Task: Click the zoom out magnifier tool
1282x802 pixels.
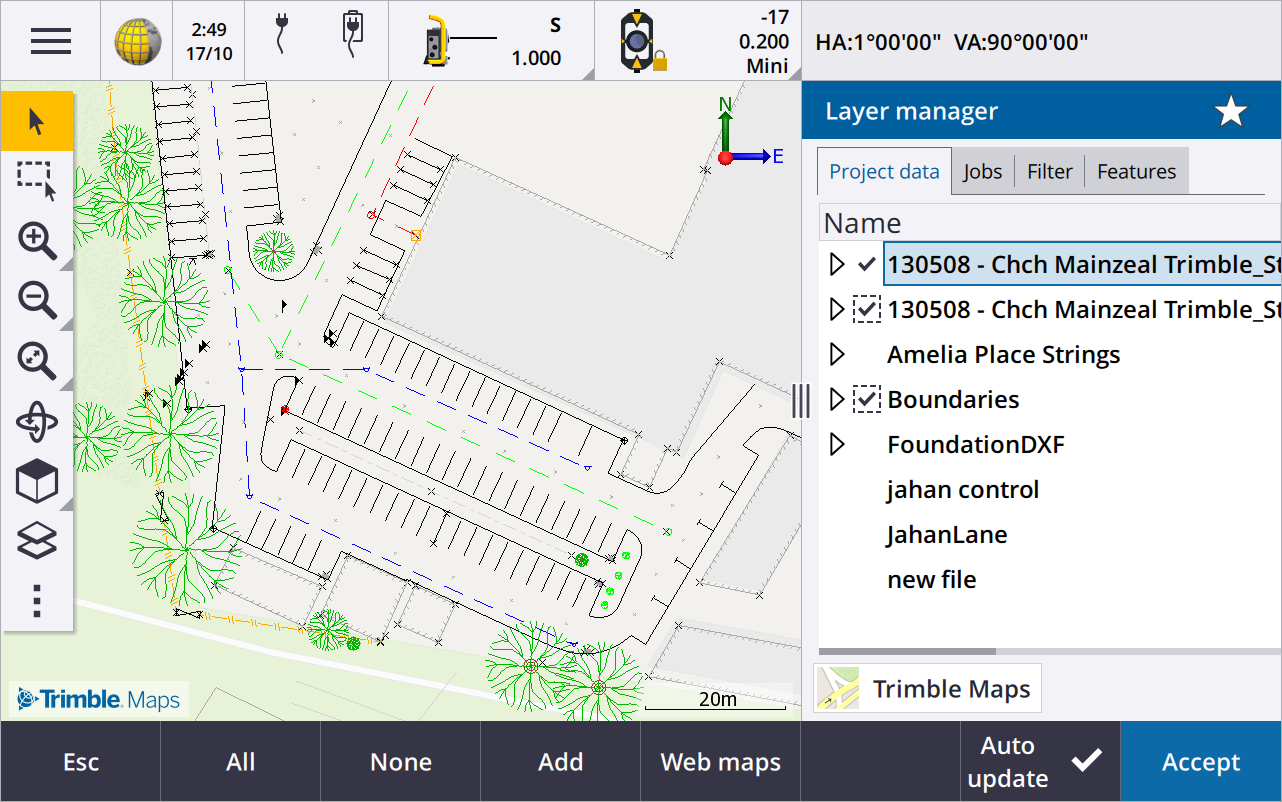Action: pyautogui.click(x=37, y=301)
